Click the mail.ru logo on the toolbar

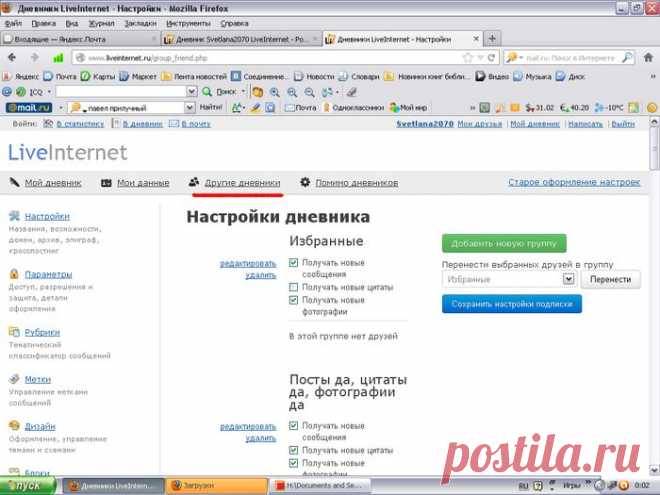[29, 108]
